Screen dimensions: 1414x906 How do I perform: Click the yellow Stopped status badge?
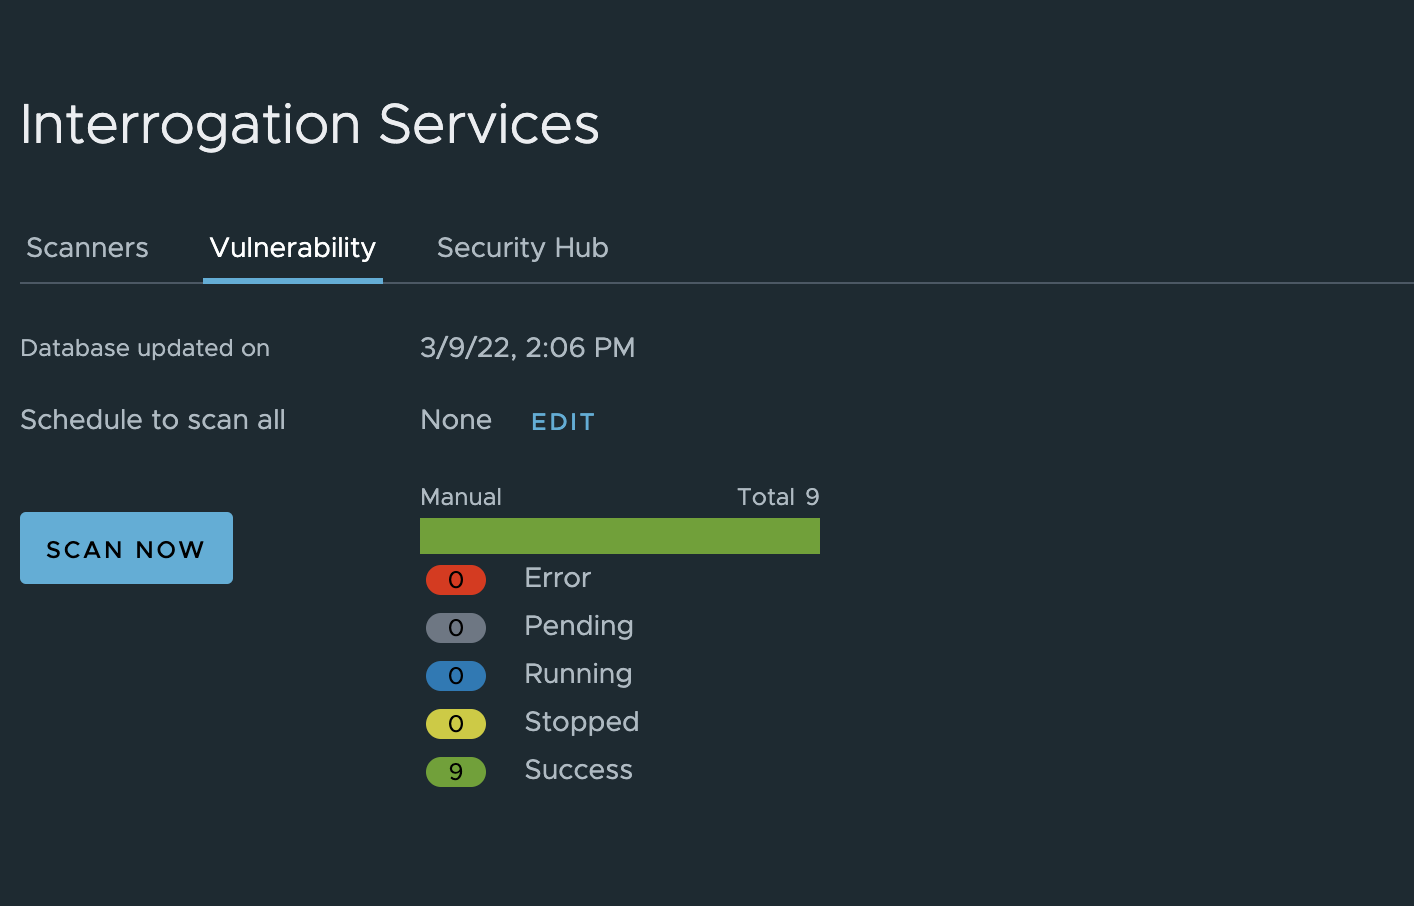click(456, 724)
